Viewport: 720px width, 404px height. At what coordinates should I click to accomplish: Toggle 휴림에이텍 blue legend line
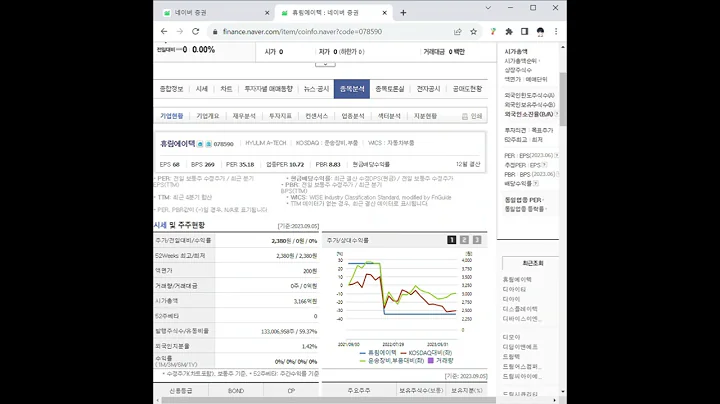(x=378, y=353)
